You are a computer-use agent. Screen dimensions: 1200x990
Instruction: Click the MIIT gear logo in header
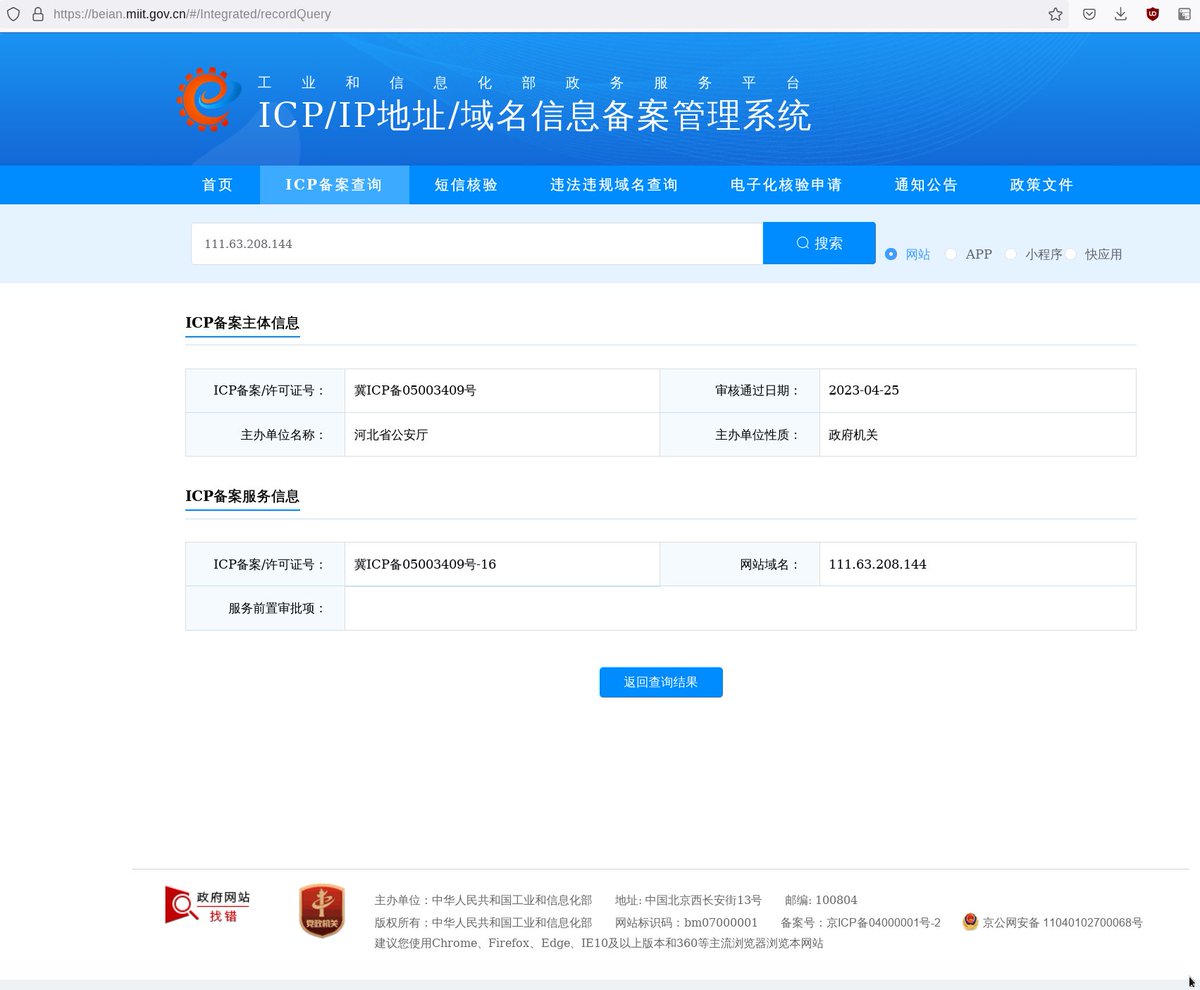click(209, 100)
